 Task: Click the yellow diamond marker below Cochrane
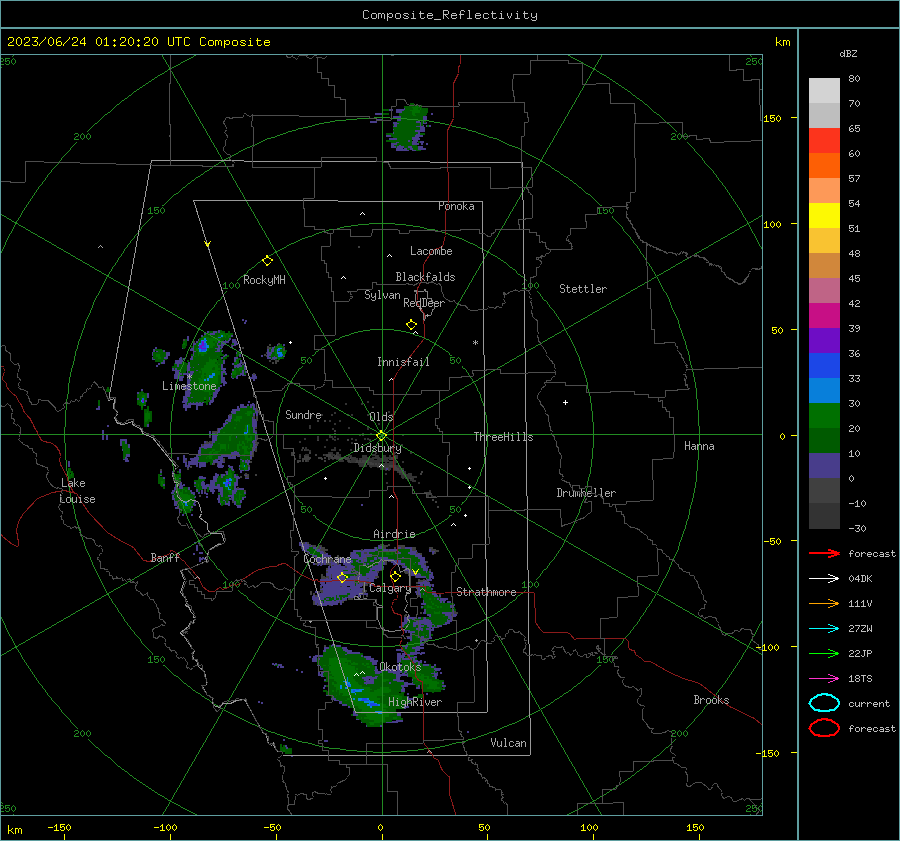pos(342,577)
